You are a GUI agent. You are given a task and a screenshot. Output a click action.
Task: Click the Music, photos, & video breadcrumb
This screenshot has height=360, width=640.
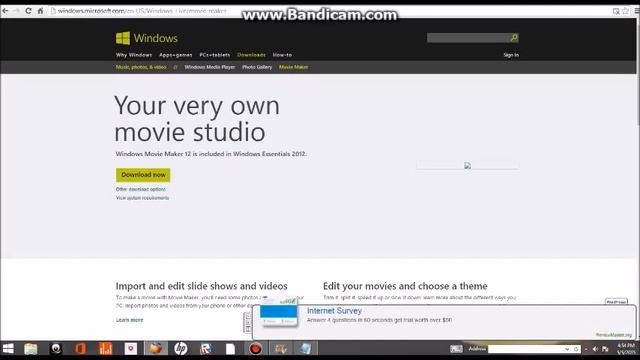[141, 67]
